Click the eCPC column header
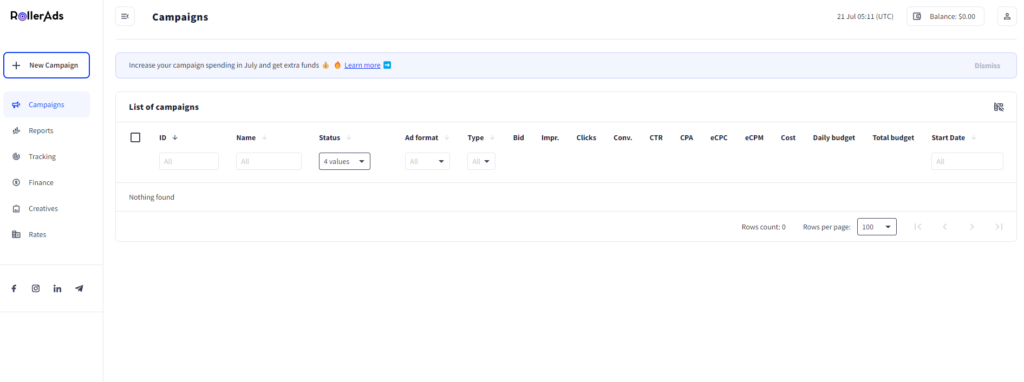 point(719,138)
